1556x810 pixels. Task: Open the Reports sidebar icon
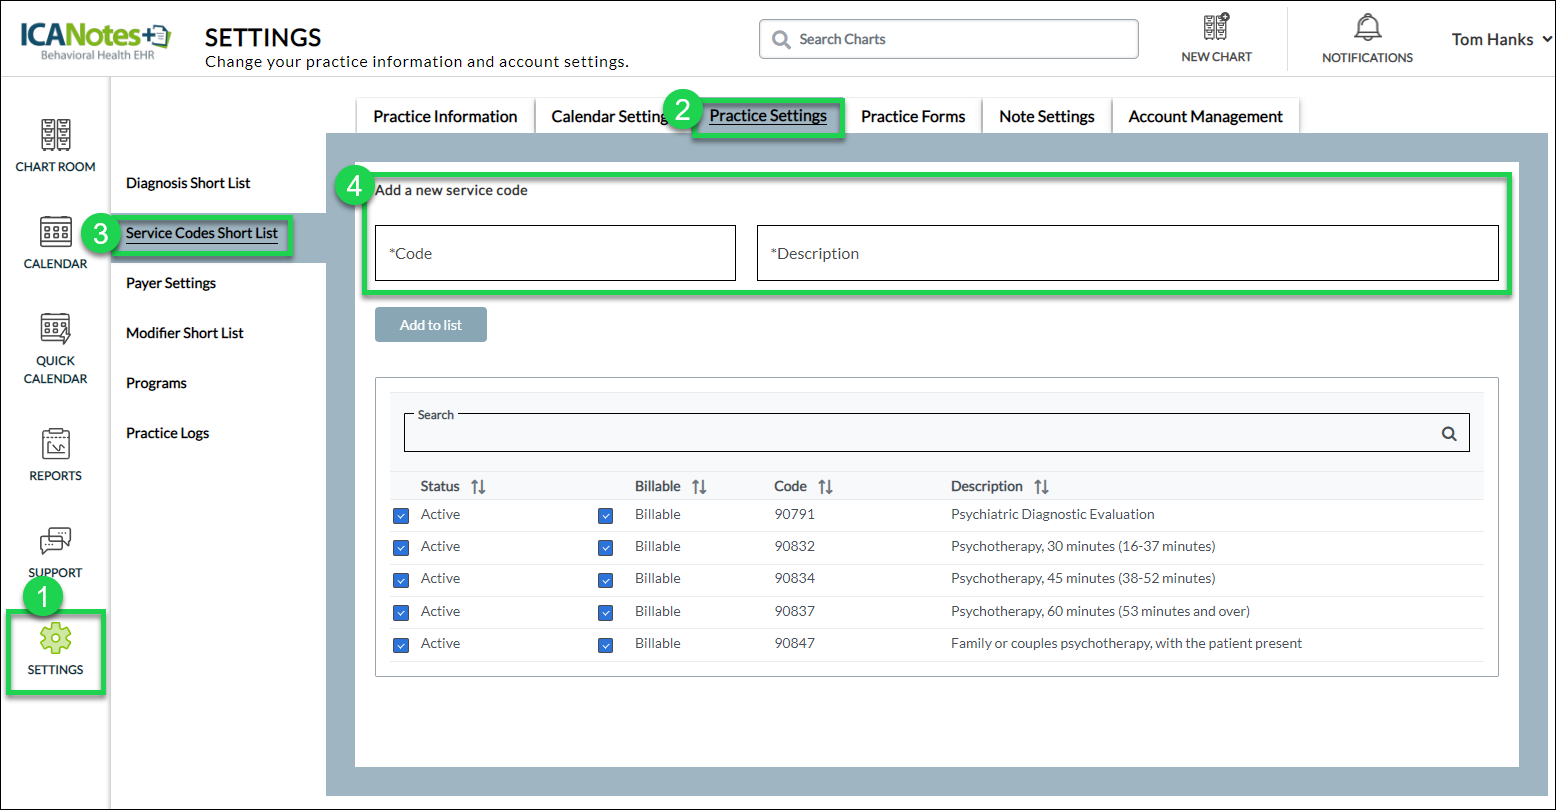55,444
